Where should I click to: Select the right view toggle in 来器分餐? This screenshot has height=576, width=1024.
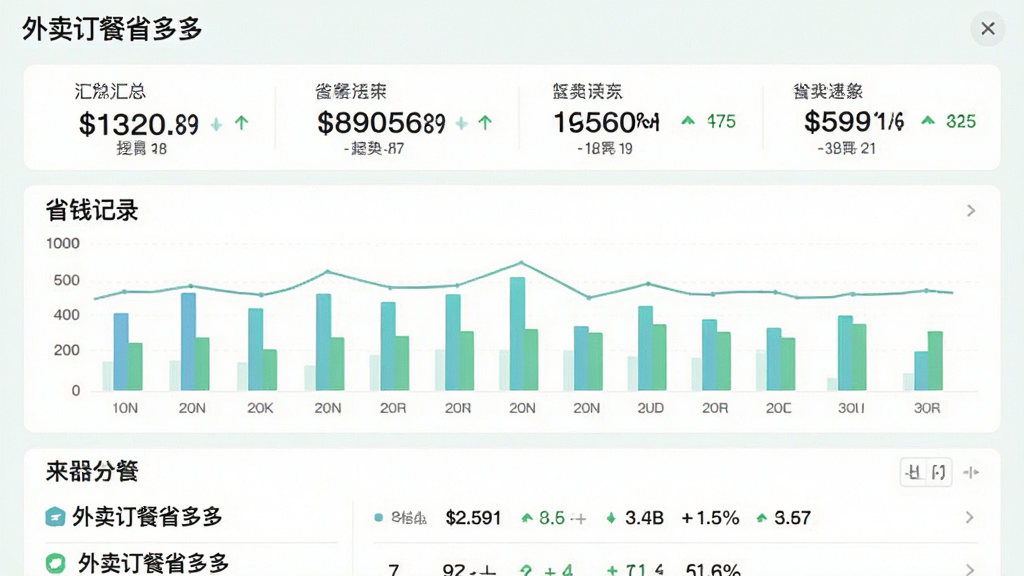[939, 472]
